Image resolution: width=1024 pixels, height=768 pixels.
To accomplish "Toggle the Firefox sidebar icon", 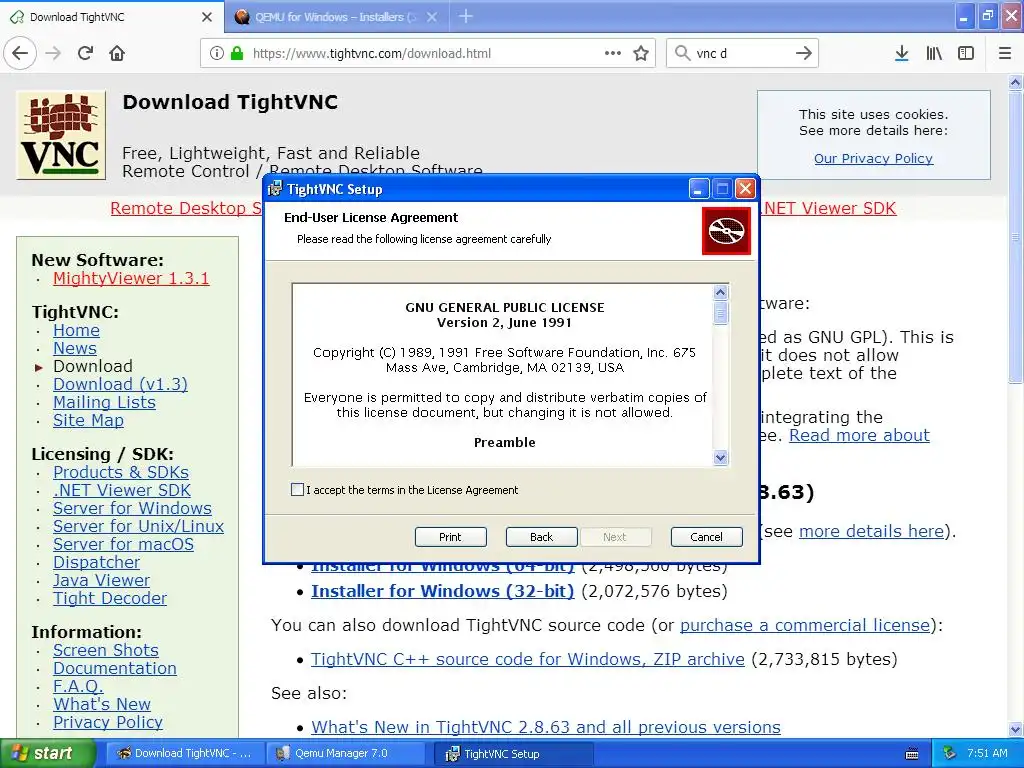I will pyautogui.click(x=966, y=54).
